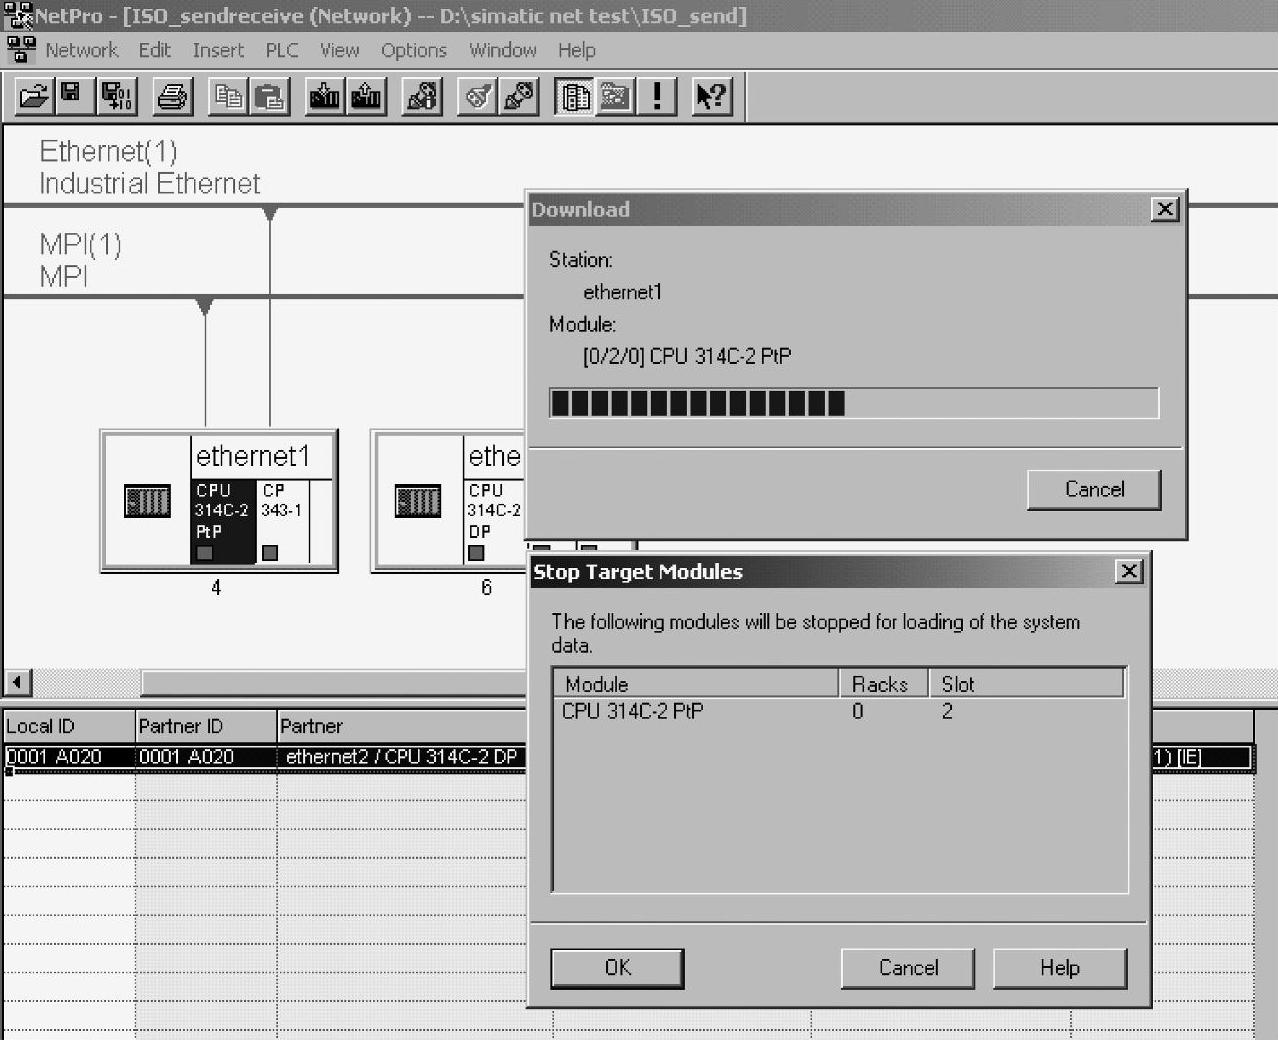Click MPI address 6 under second station
This screenshot has width=1278, height=1040.
tap(487, 588)
